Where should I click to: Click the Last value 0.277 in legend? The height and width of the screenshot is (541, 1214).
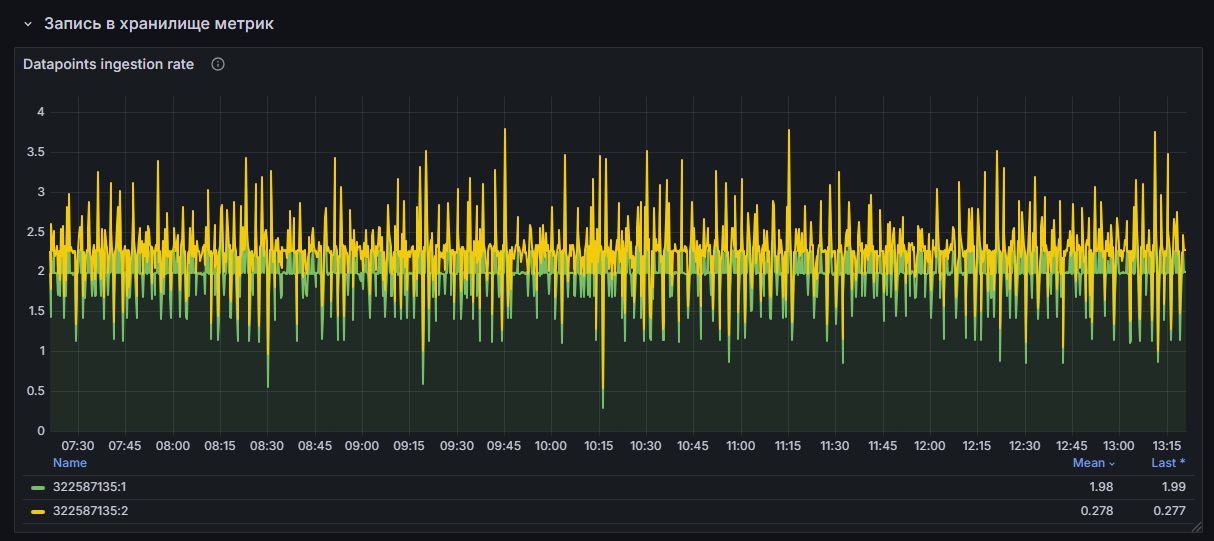click(1169, 512)
